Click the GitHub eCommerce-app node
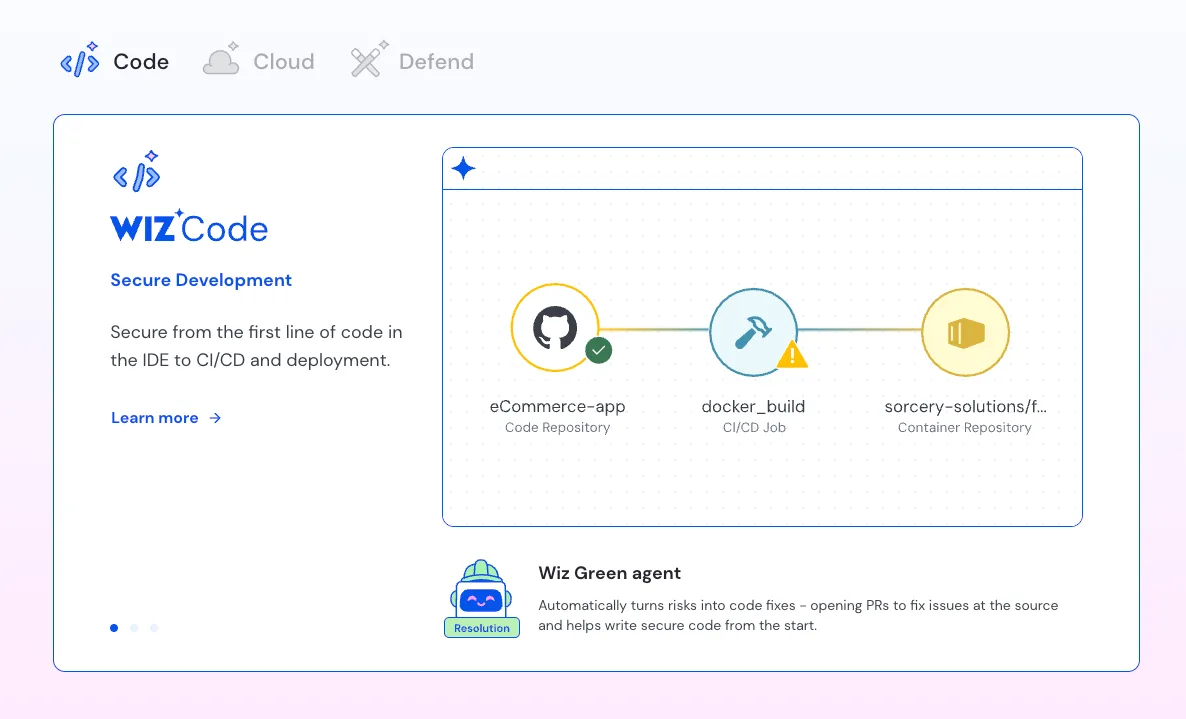This screenshot has height=719, width=1186. [x=555, y=327]
